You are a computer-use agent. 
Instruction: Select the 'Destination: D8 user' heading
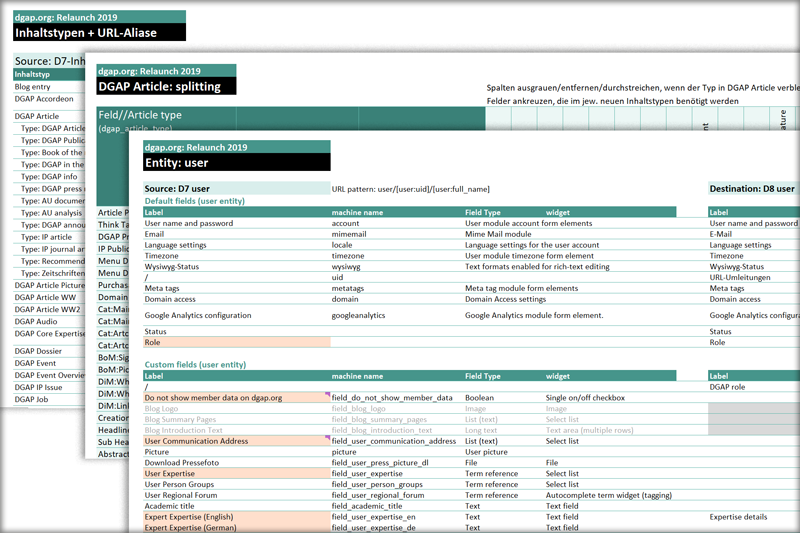(x=752, y=189)
